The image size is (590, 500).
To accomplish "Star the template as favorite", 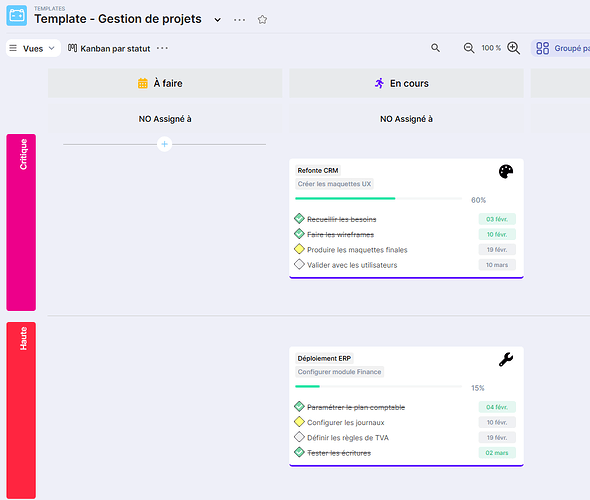I will (x=262, y=20).
